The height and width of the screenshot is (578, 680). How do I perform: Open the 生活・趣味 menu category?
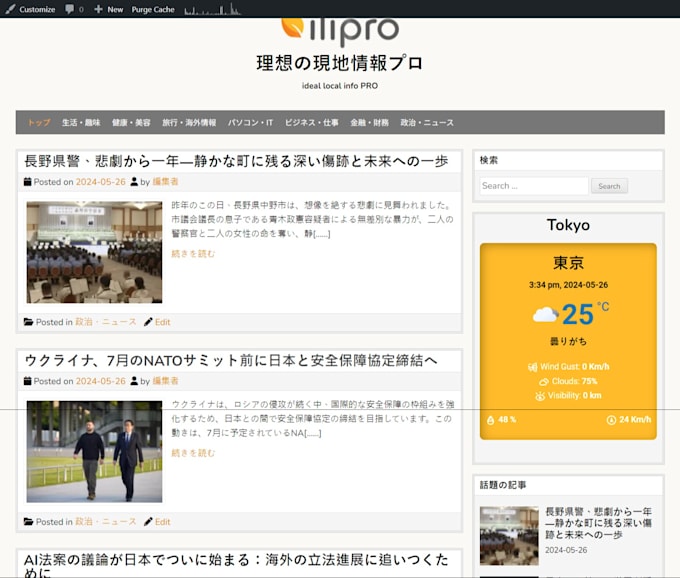click(81, 123)
